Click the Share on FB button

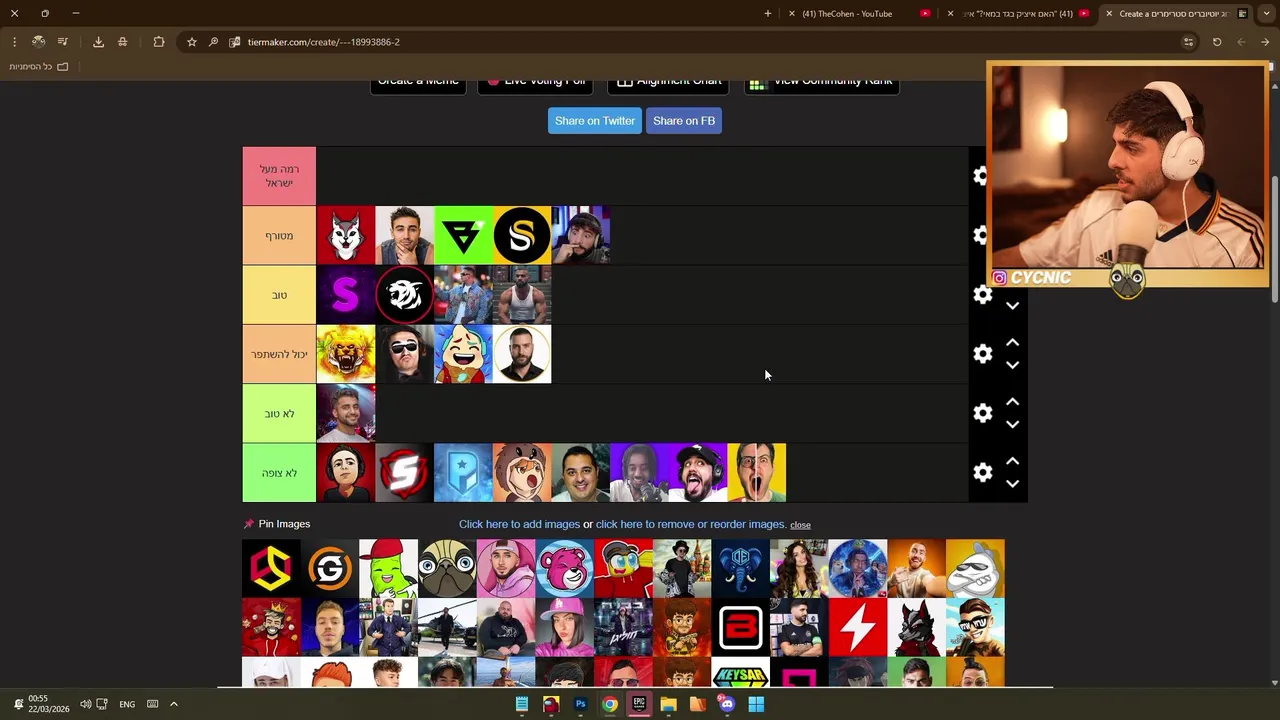684,121
